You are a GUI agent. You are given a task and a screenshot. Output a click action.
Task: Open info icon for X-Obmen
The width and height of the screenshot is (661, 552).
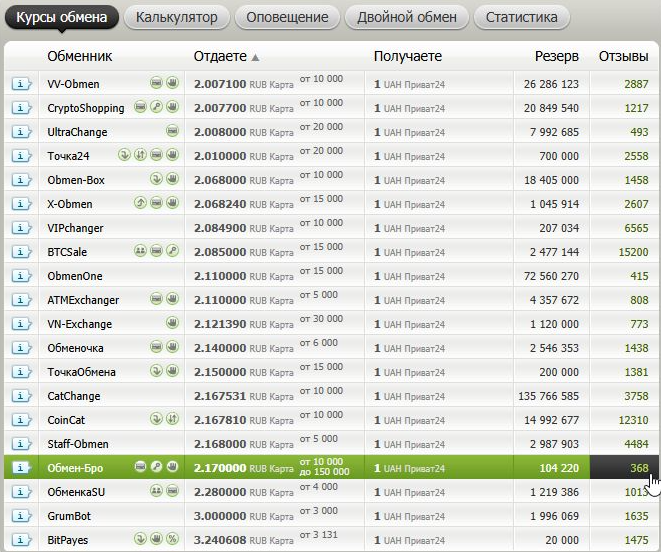tap(21, 204)
